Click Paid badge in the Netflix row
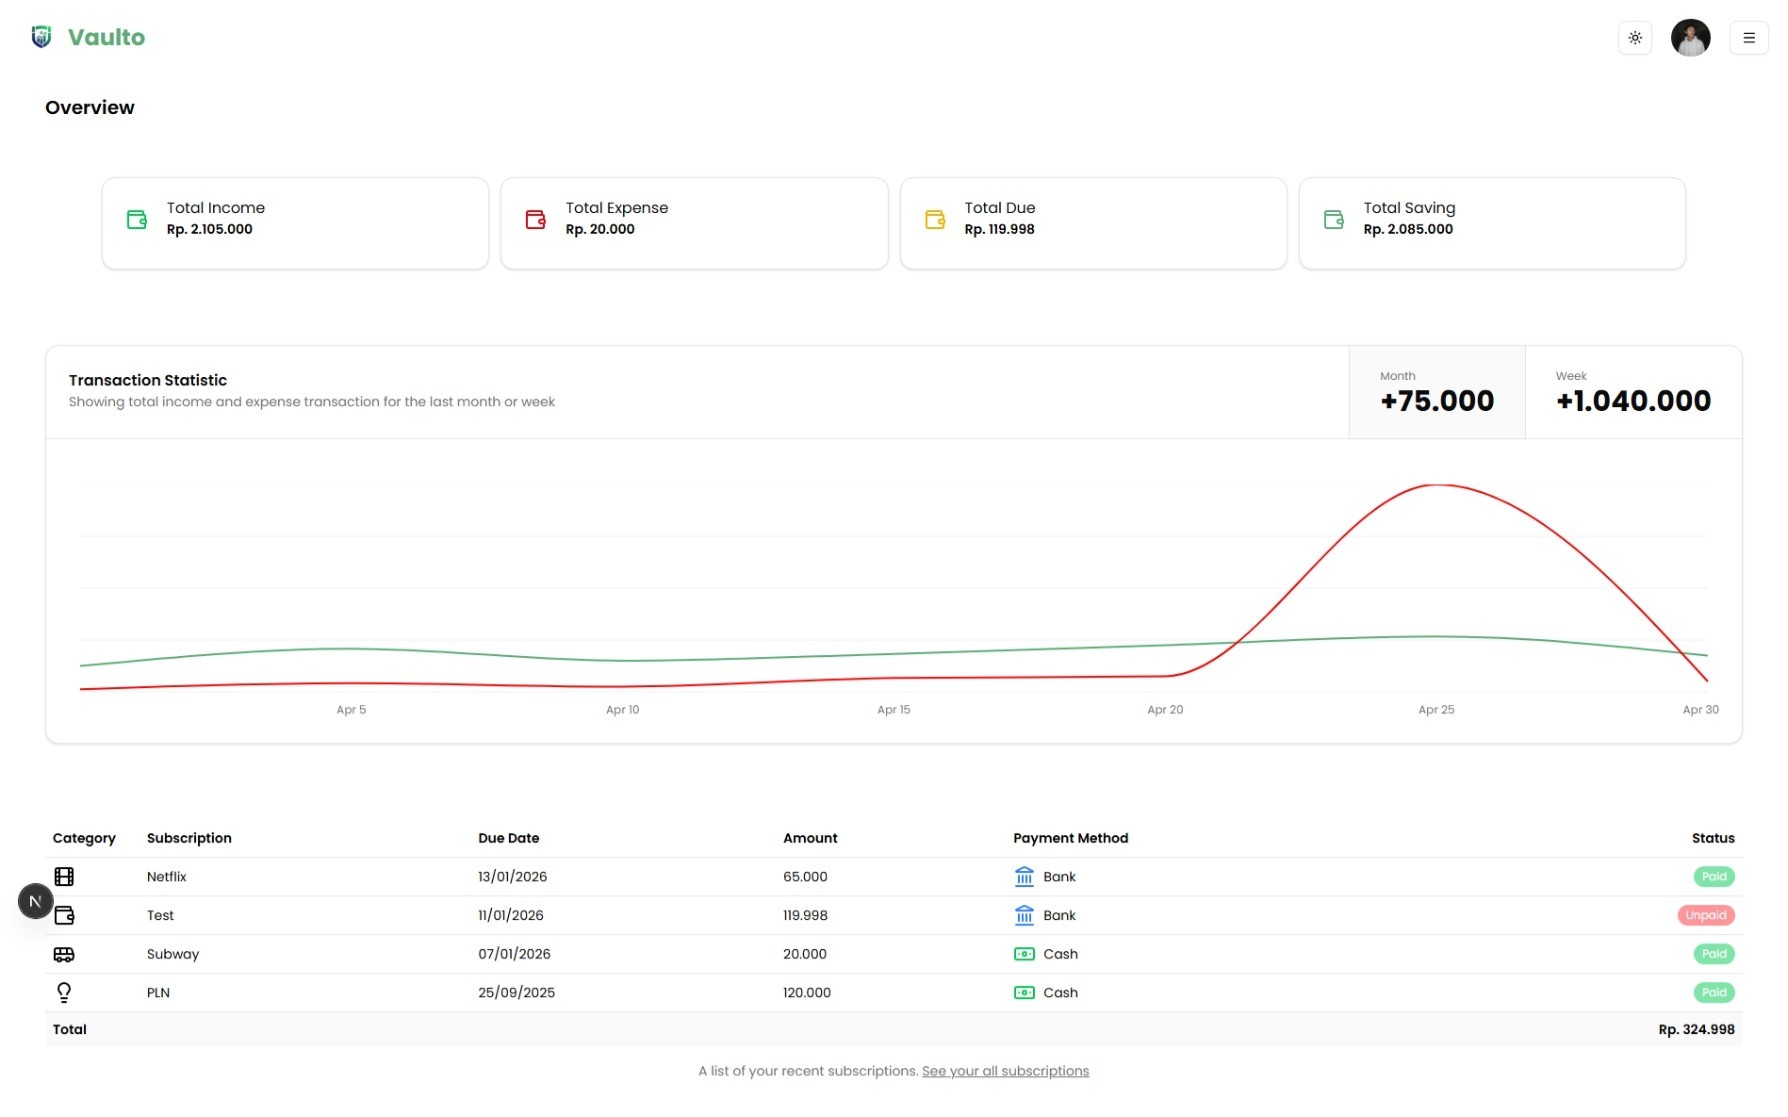This screenshot has height=1117, width=1788. coord(1713,877)
